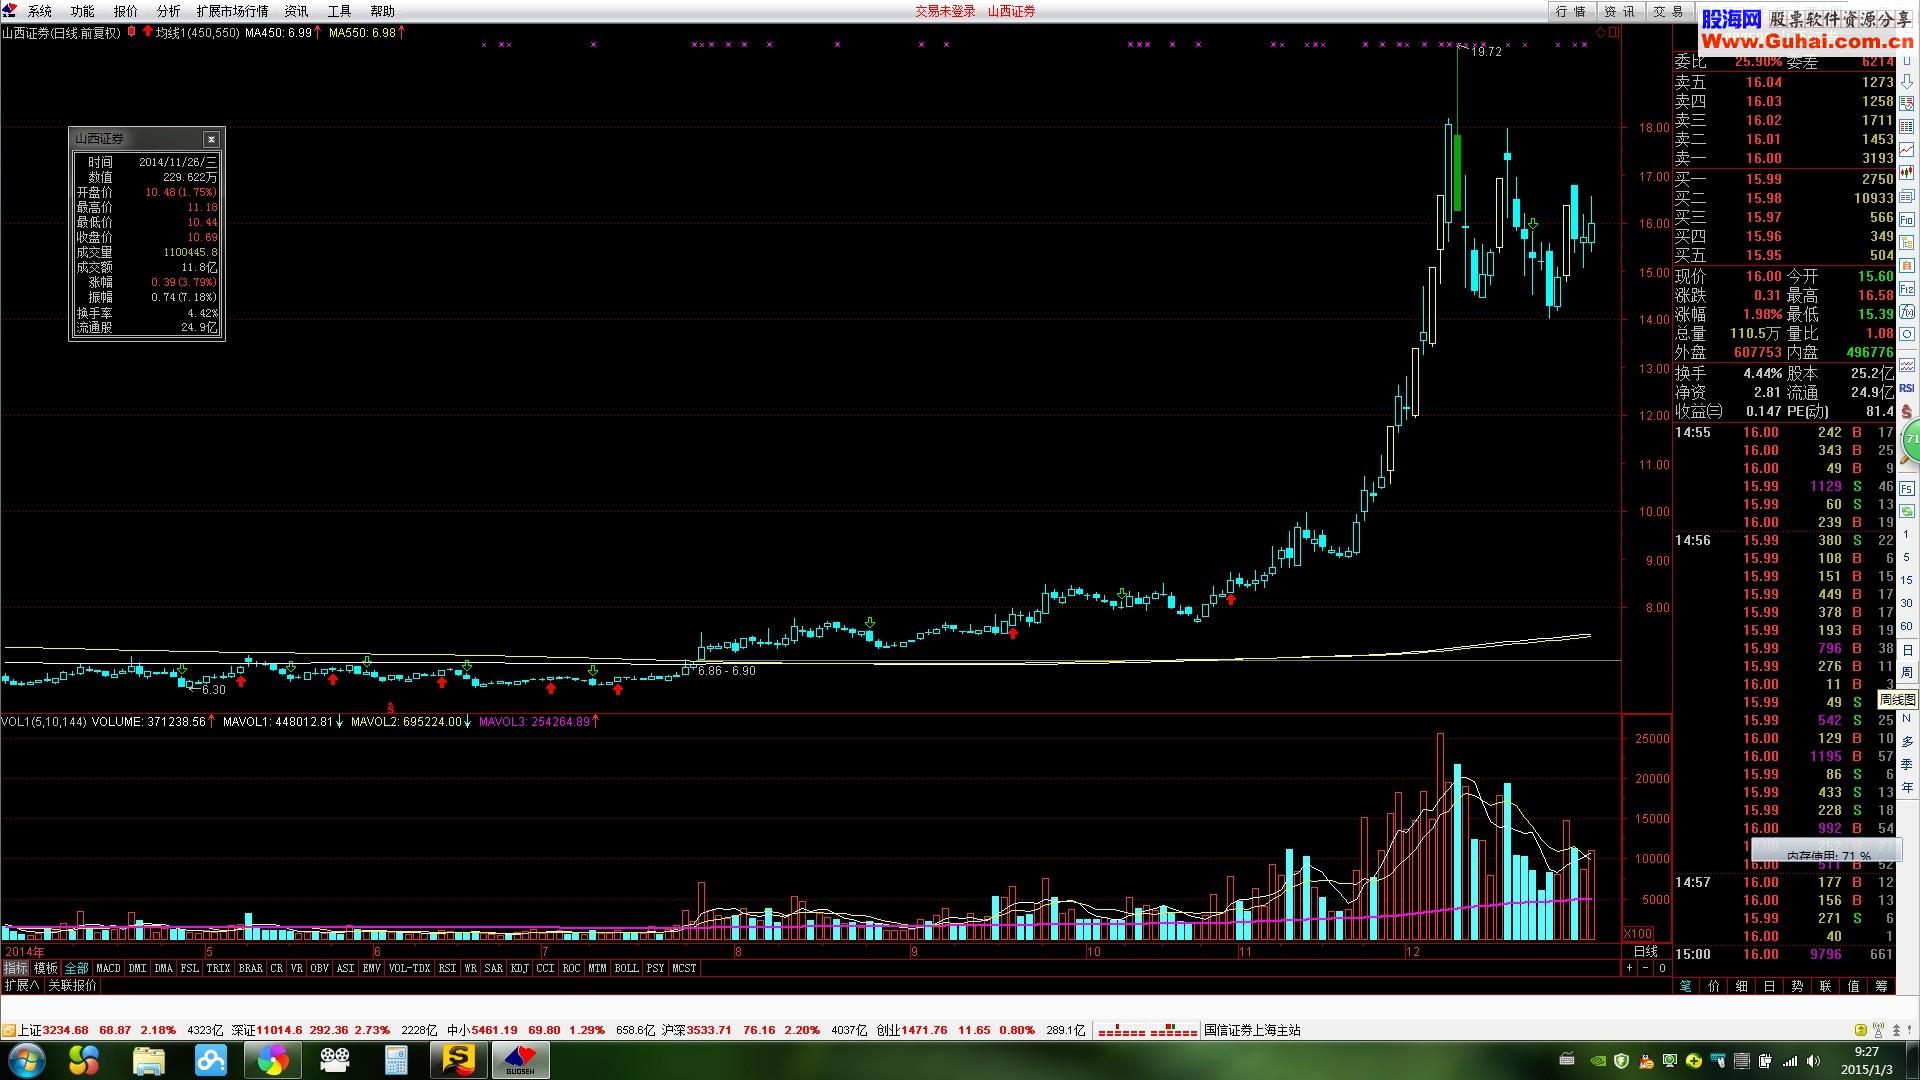Click the double up-arrow status bar icon
The image size is (1920, 1080).
[1897, 1030]
